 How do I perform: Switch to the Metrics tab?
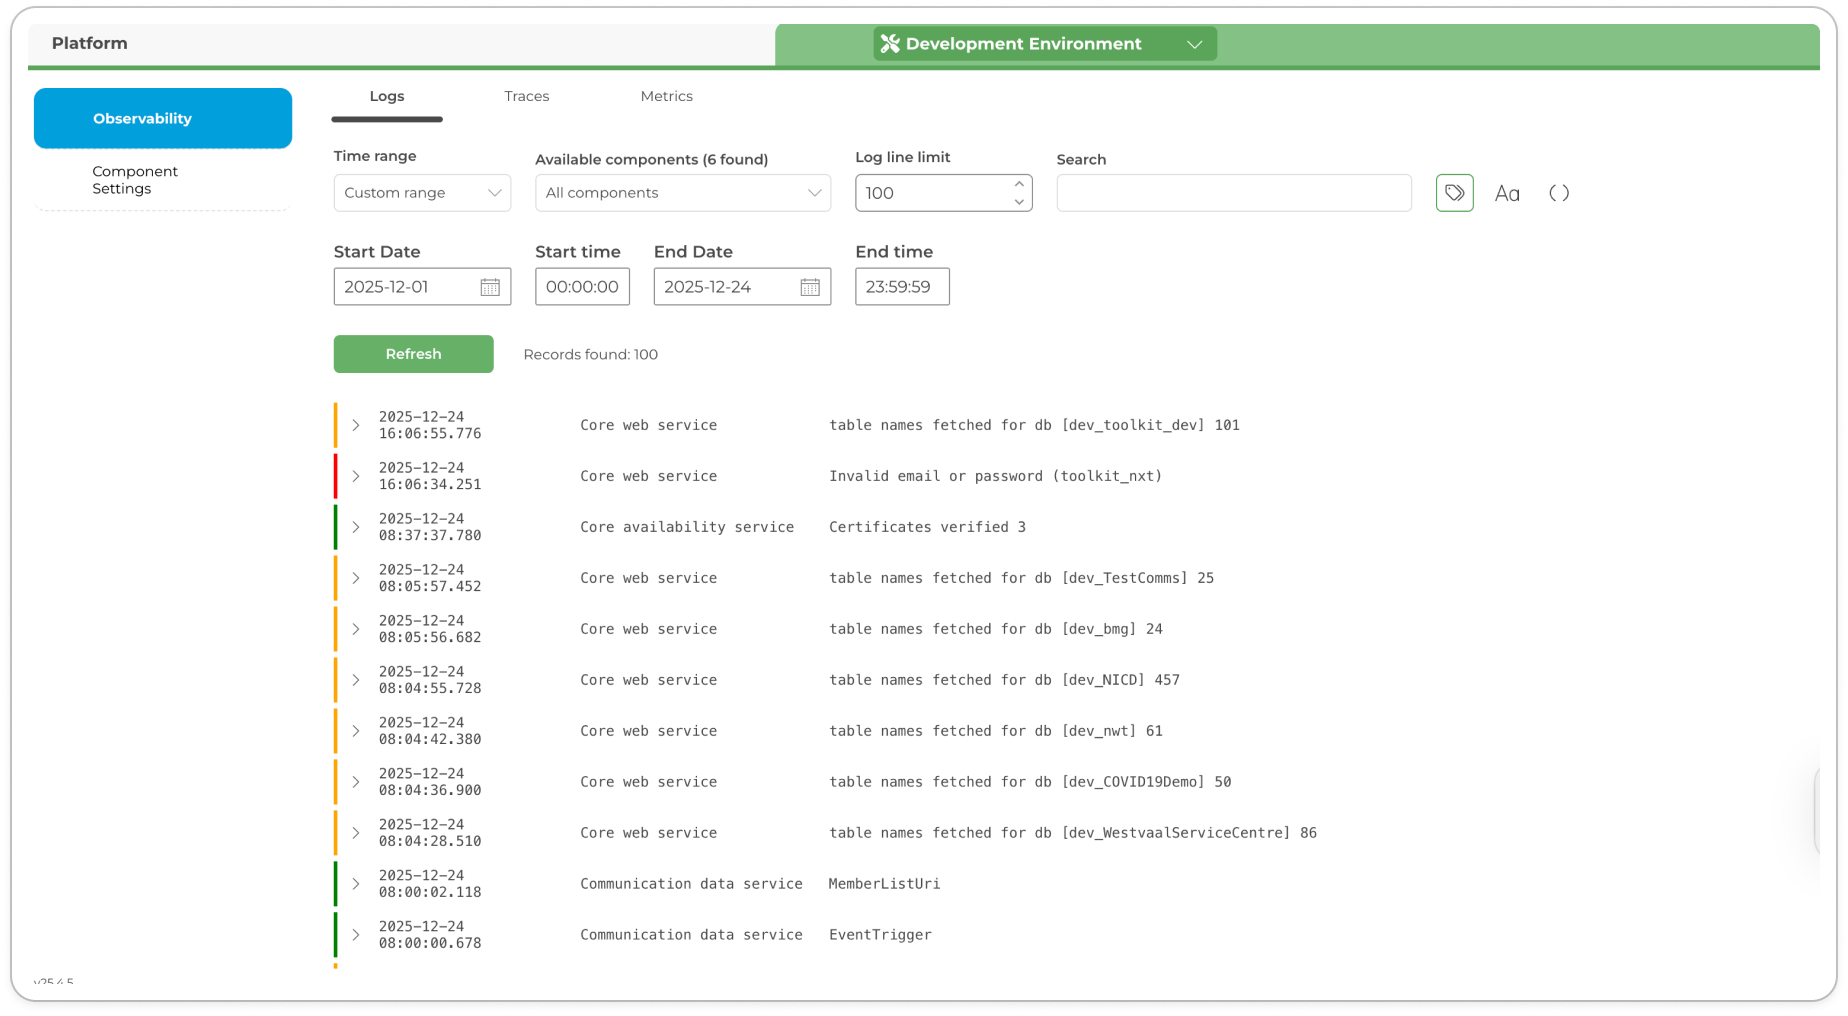[x=666, y=96]
